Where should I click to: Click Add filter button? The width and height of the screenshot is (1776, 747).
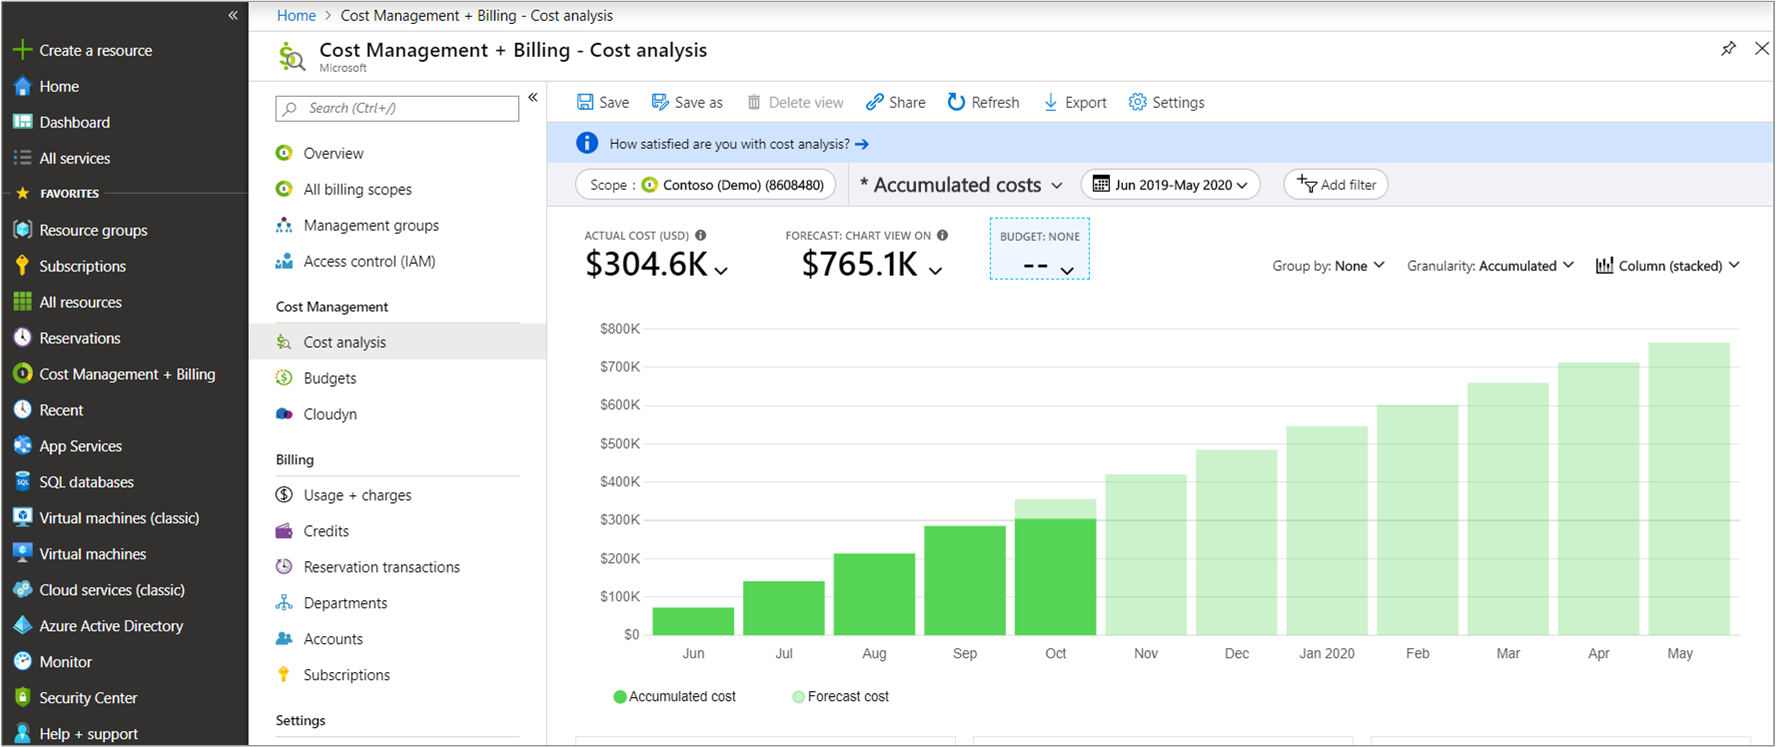[1335, 185]
